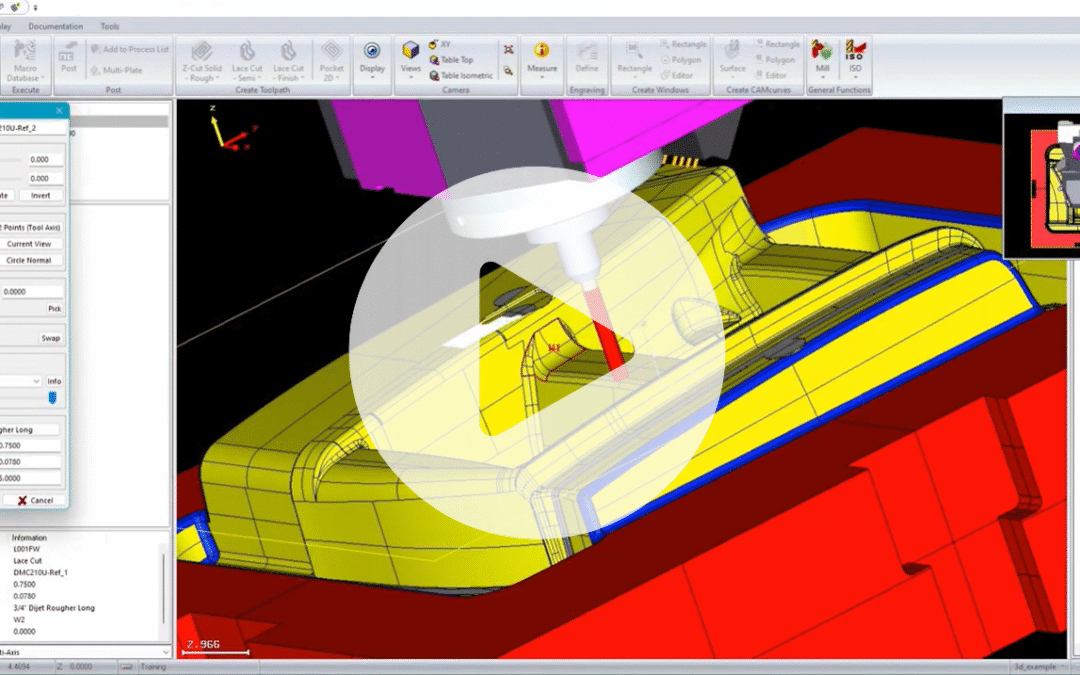Open the Macro Database tool
Screen dimensions: 1080x675
point(25,60)
